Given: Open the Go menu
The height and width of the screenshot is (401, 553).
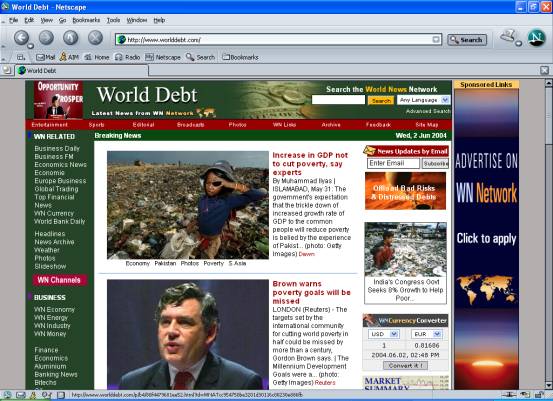Looking at the screenshot, I should click(62, 20).
